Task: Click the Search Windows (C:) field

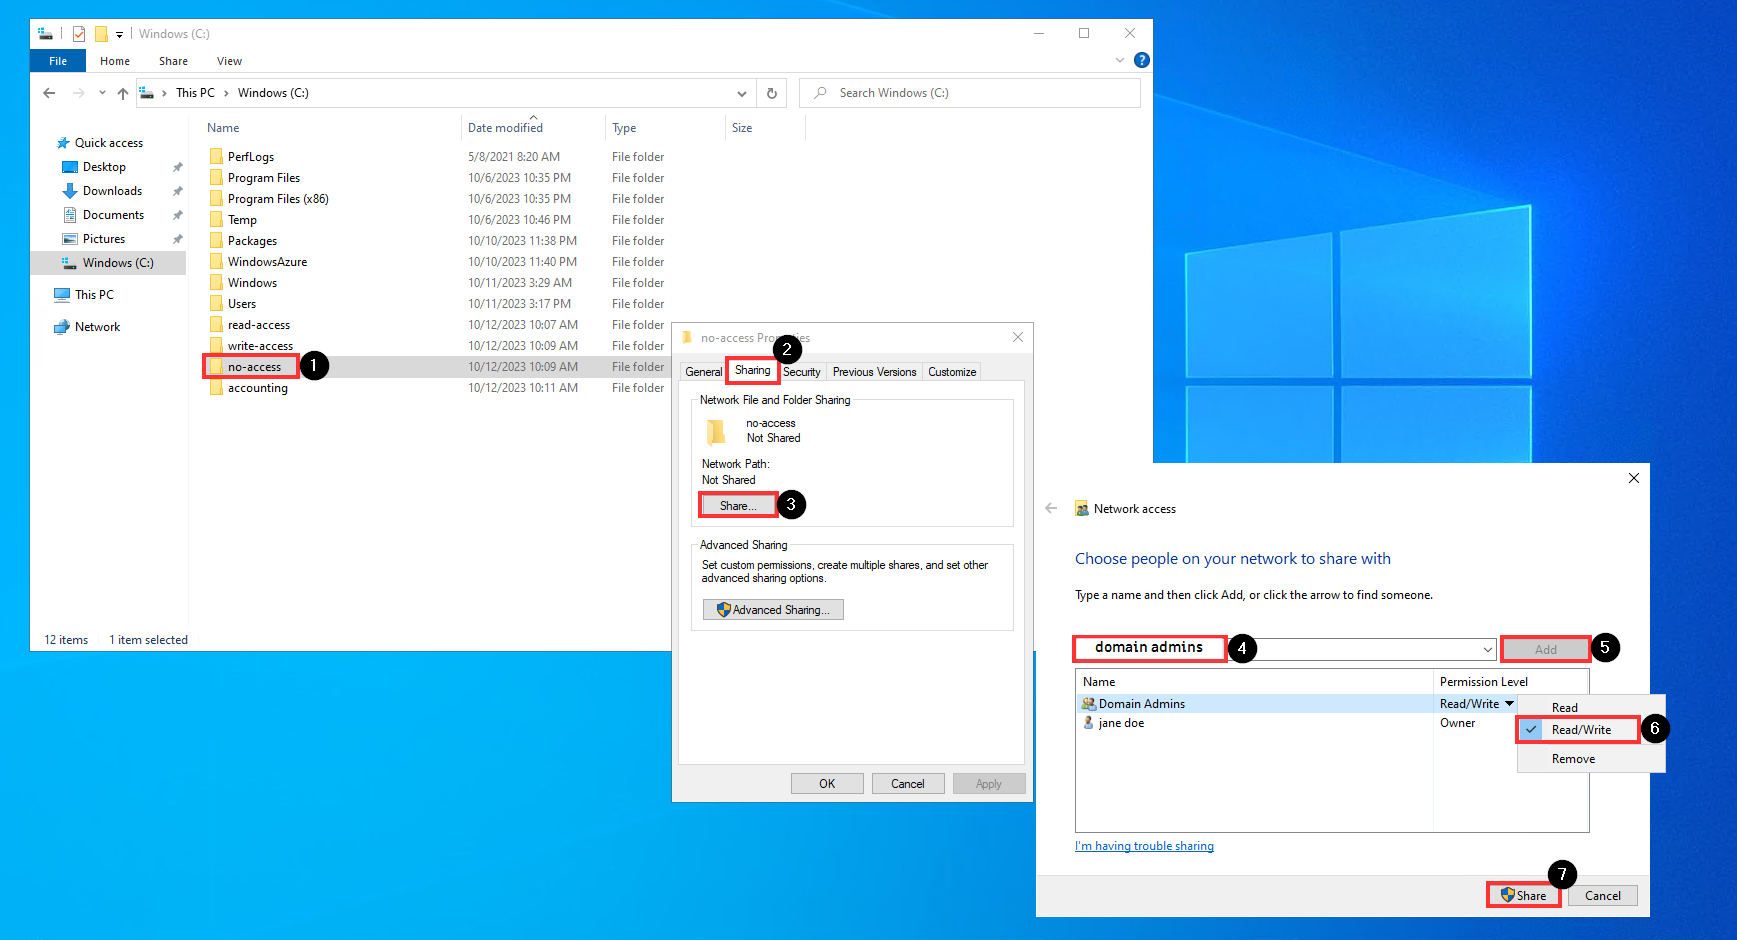Action: (970, 93)
